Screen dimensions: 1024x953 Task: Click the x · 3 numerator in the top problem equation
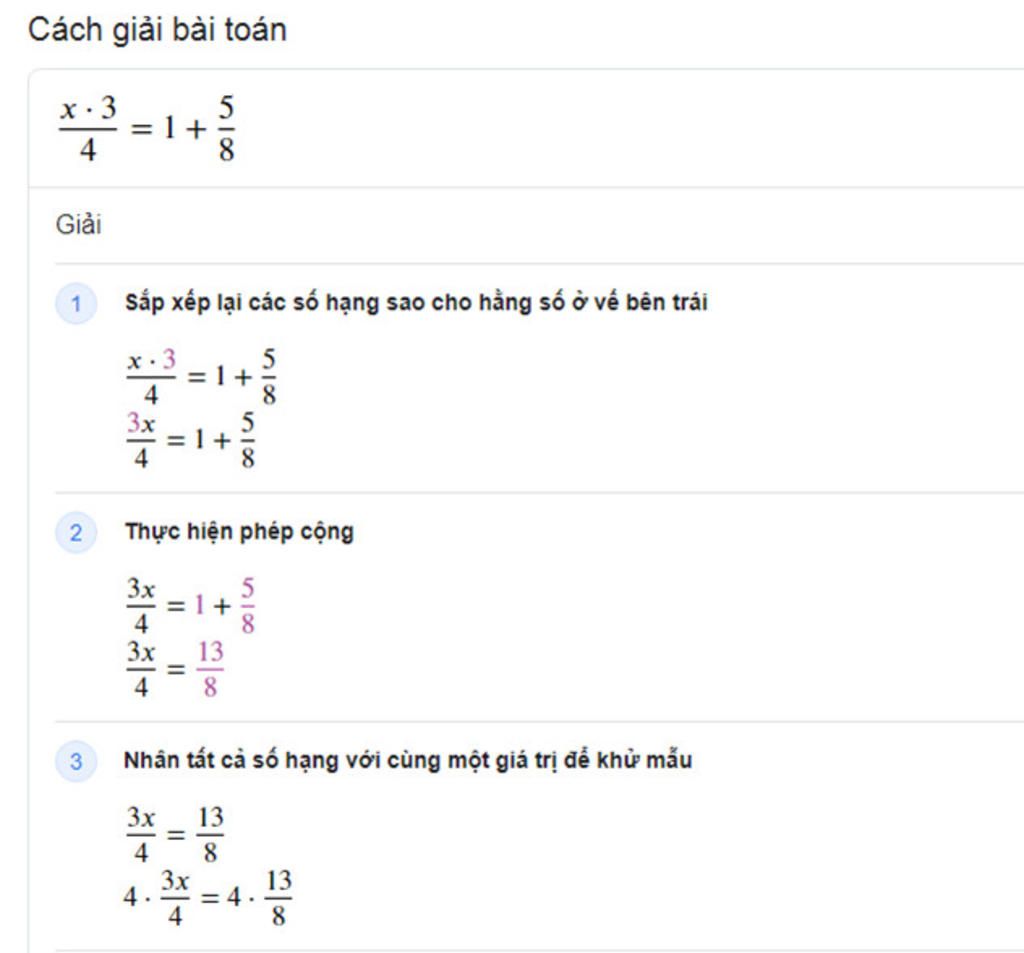[88, 109]
